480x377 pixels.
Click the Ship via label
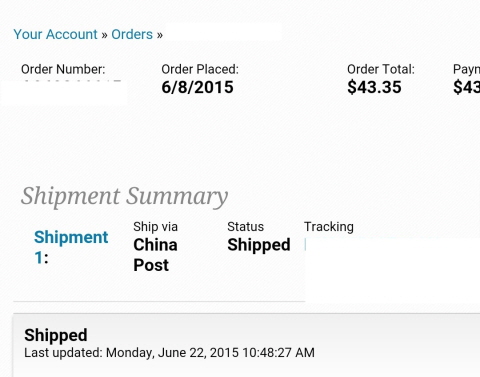click(x=155, y=227)
